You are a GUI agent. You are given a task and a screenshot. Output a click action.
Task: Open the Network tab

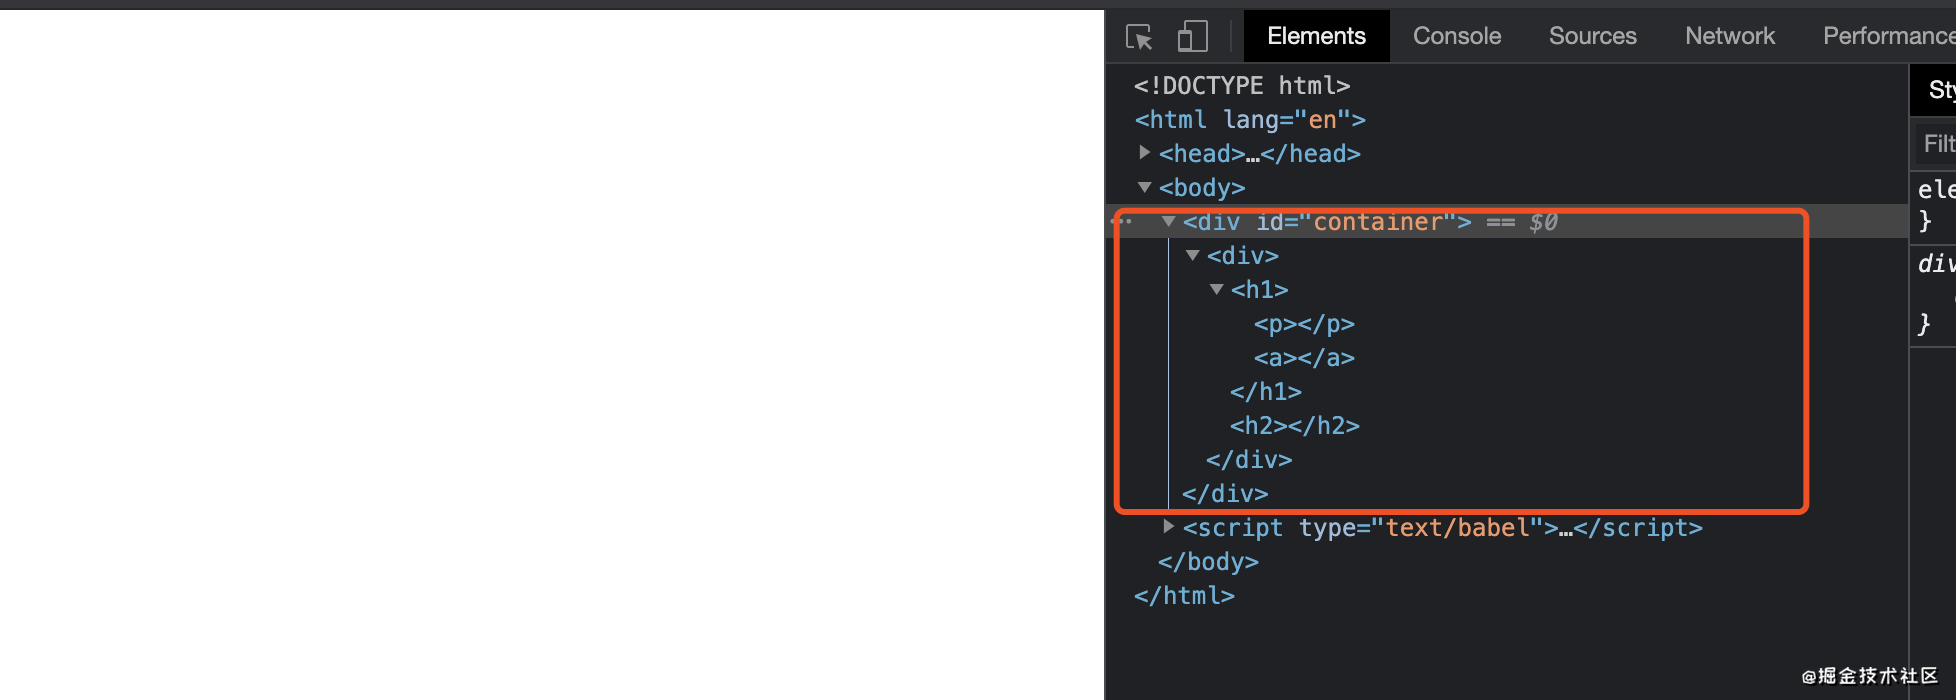coord(1730,36)
